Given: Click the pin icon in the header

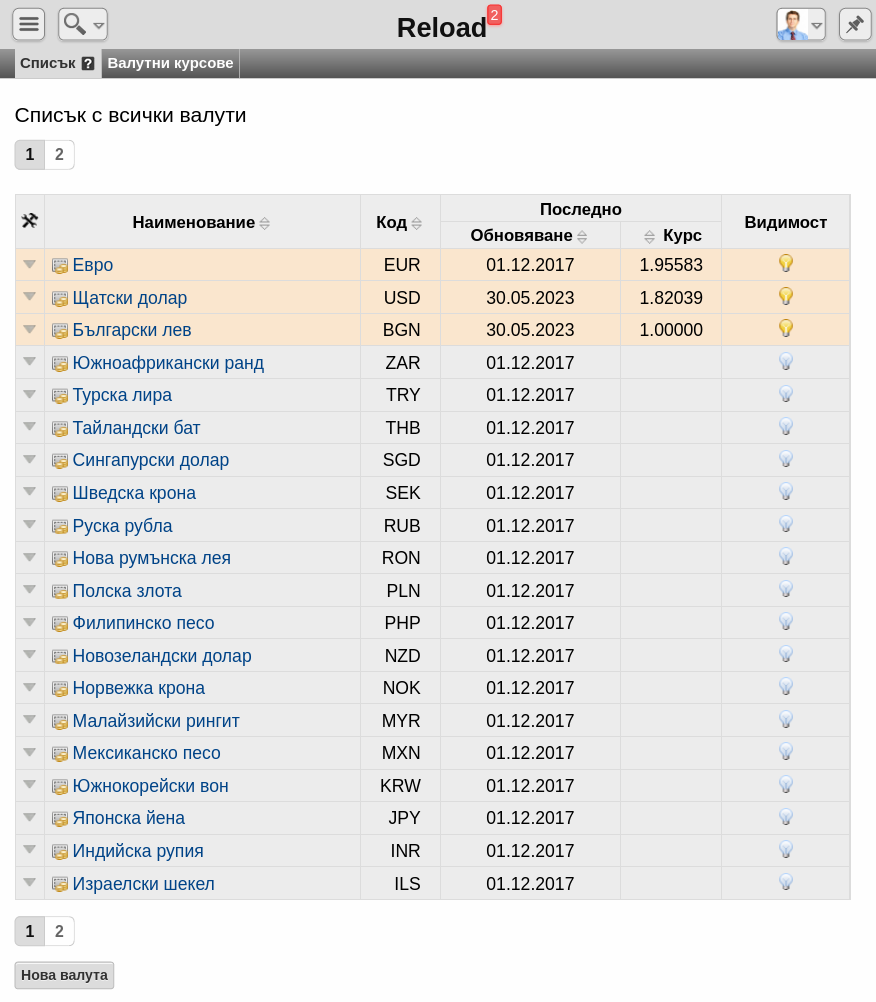Looking at the screenshot, I should point(855,24).
